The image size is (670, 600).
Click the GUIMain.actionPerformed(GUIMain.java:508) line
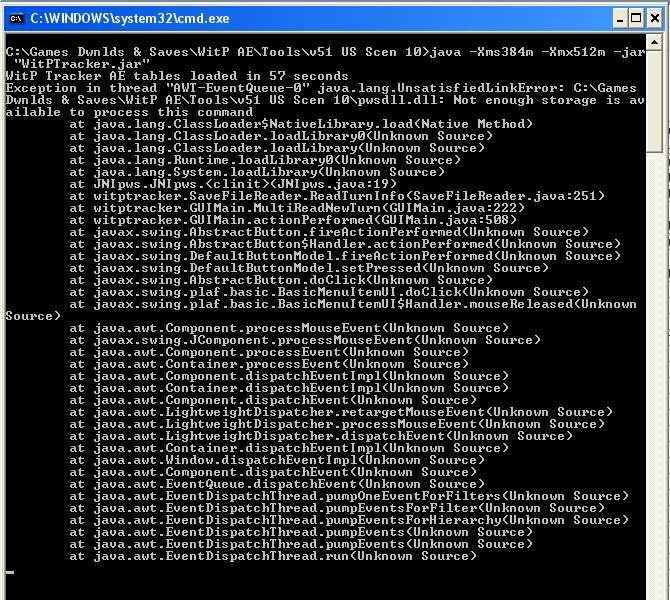[293, 220]
